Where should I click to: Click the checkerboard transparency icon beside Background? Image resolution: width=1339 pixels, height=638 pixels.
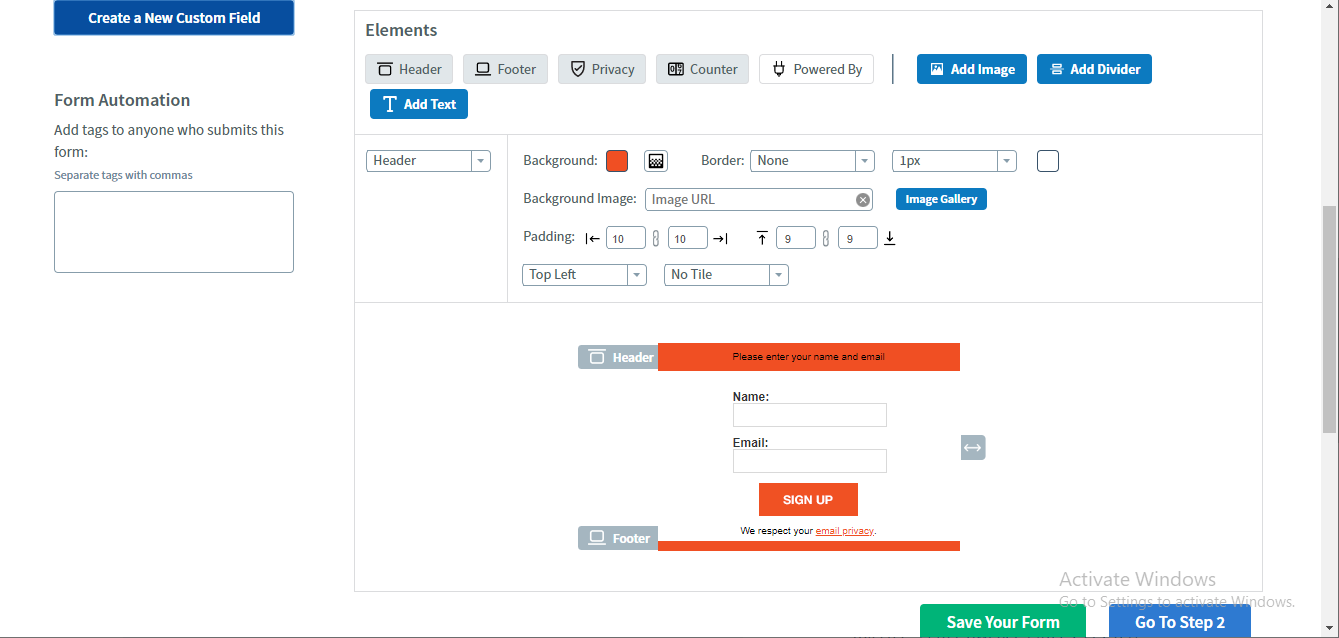[x=655, y=160]
